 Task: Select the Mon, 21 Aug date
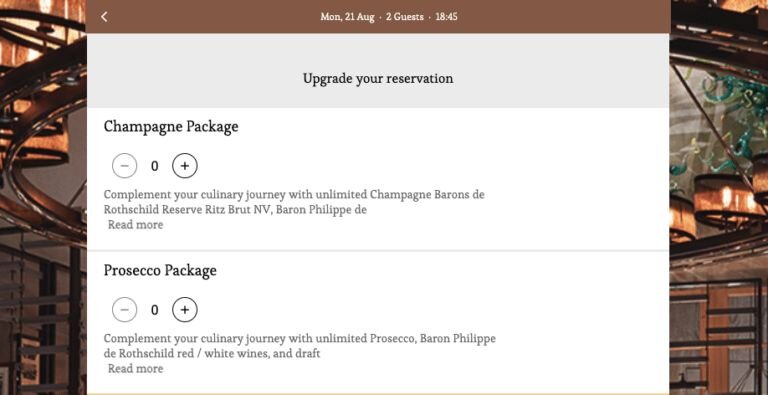[x=347, y=17]
